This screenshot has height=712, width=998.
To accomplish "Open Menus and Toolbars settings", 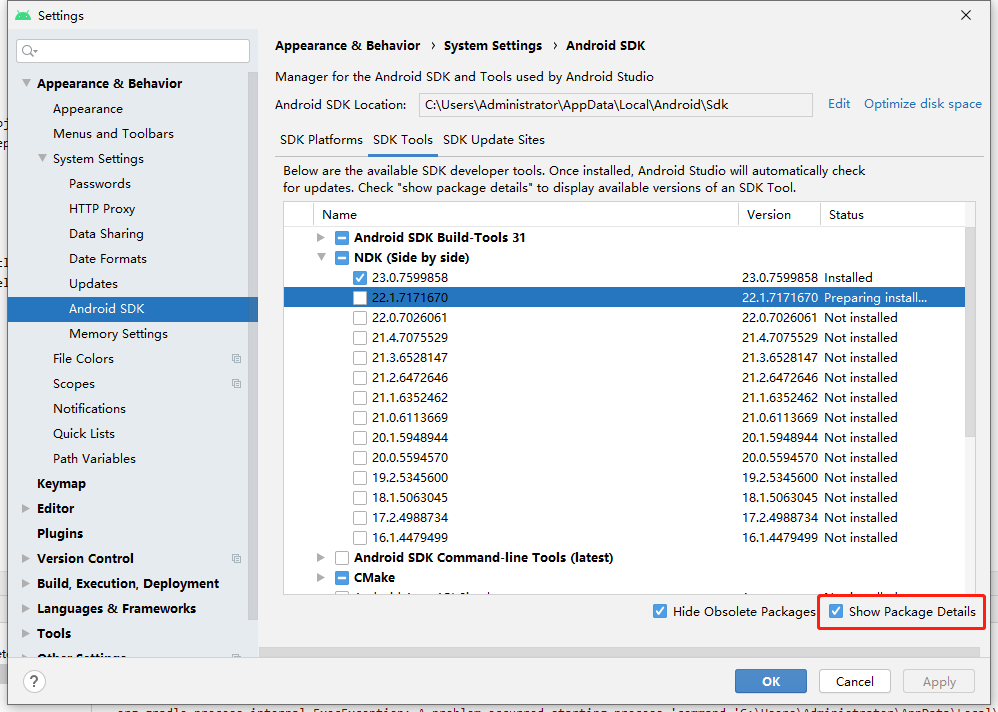I will pos(113,134).
